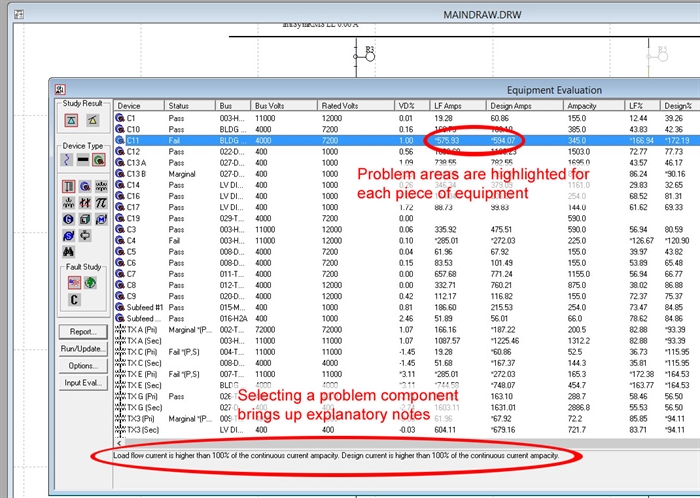Select the cable device type icon
The width and height of the screenshot is (700, 498).
pos(97,159)
